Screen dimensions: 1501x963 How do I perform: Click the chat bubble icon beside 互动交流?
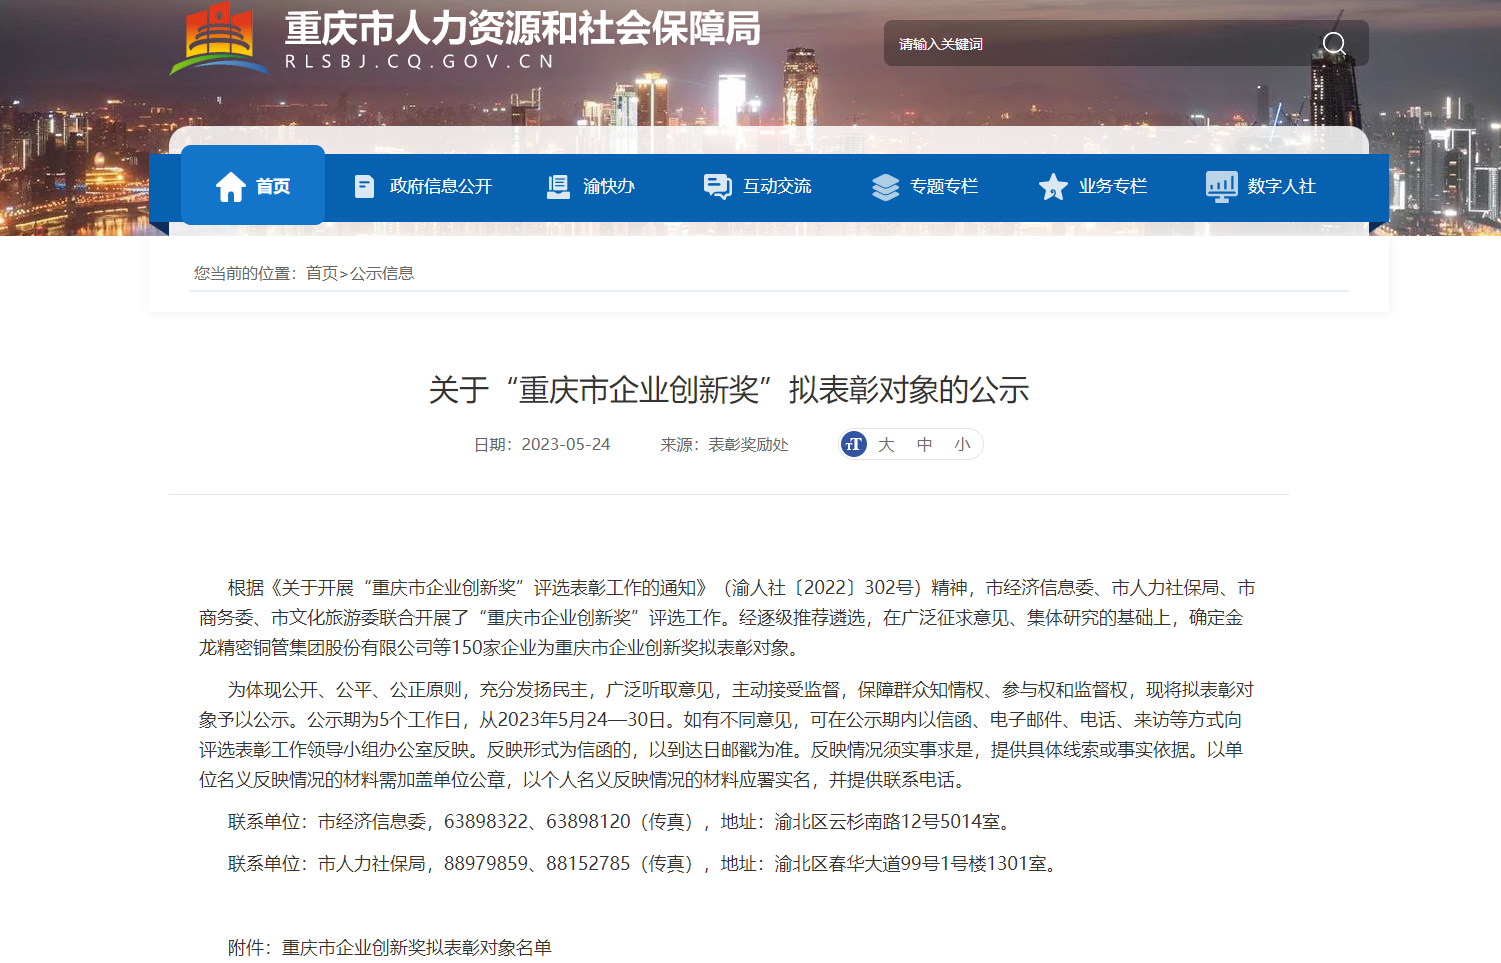(x=718, y=186)
